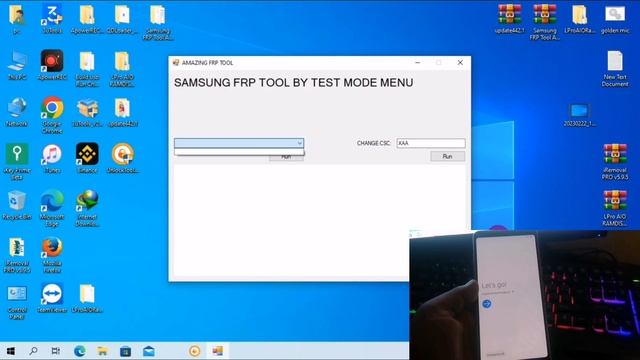Click the empty dropdown list below combo box
Image resolution: width=640 pixels, height=360 pixels.
[x=239, y=152]
